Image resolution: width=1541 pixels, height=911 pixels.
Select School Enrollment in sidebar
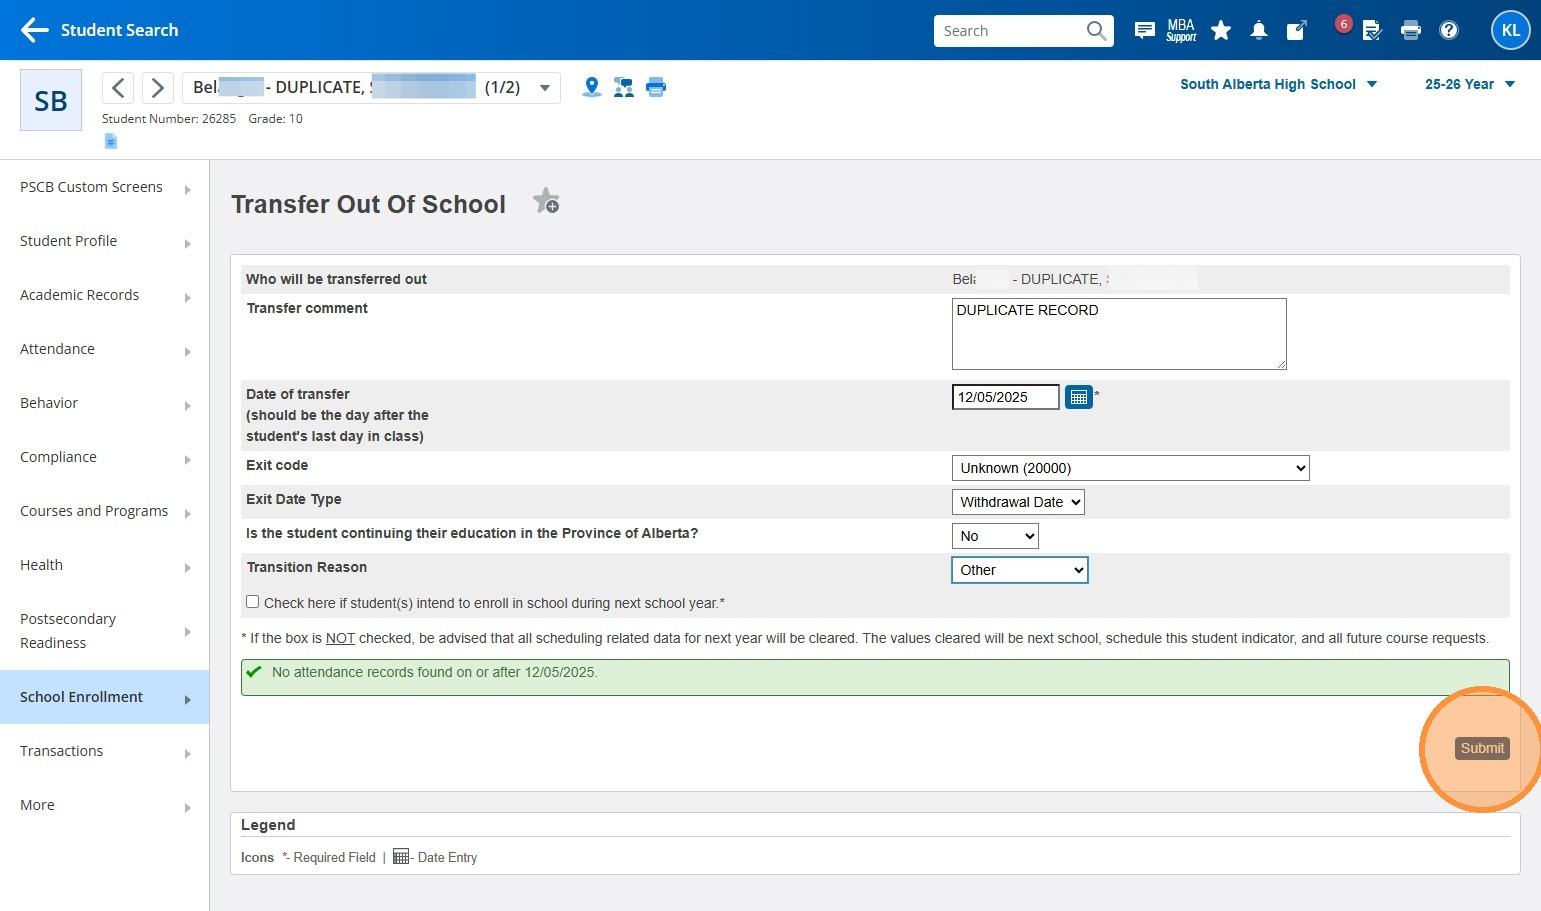coord(104,697)
